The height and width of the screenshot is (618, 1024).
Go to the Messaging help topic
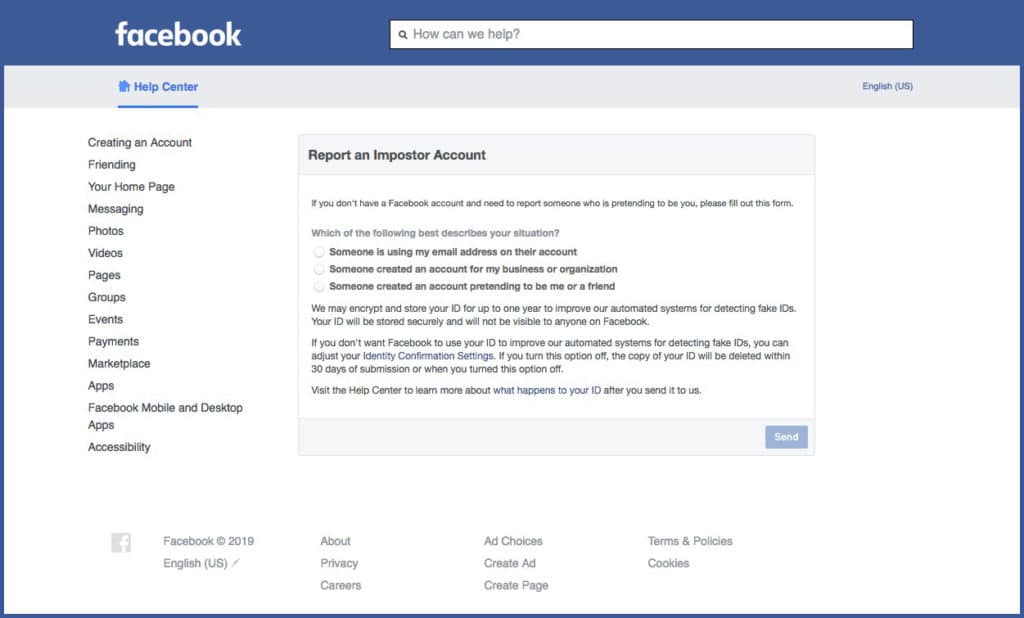click(116, 209)
